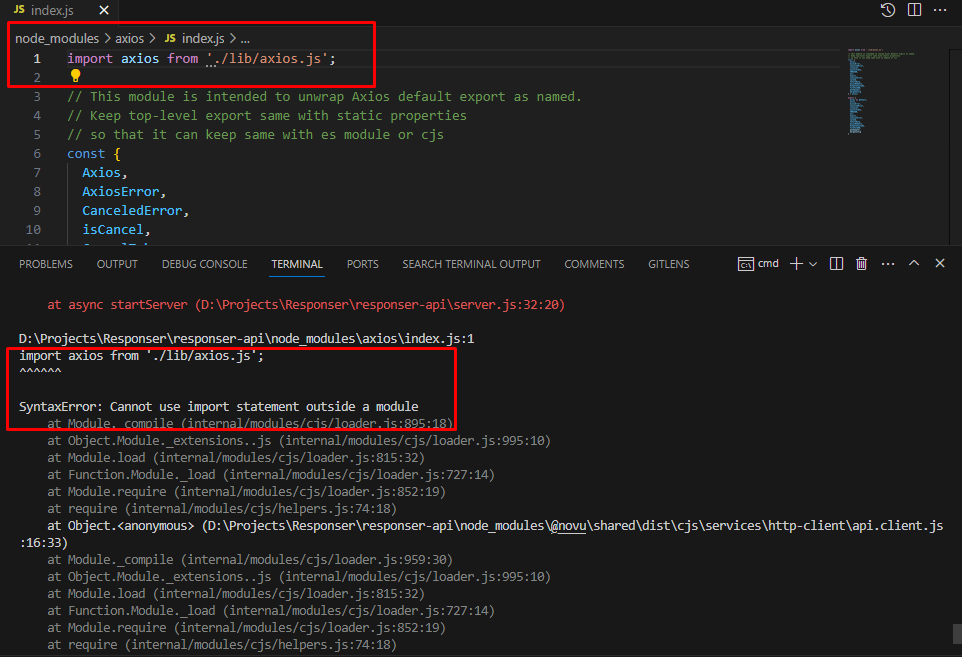
Task: Split the terminal into two panes
Action: click(x=836, y=263)
